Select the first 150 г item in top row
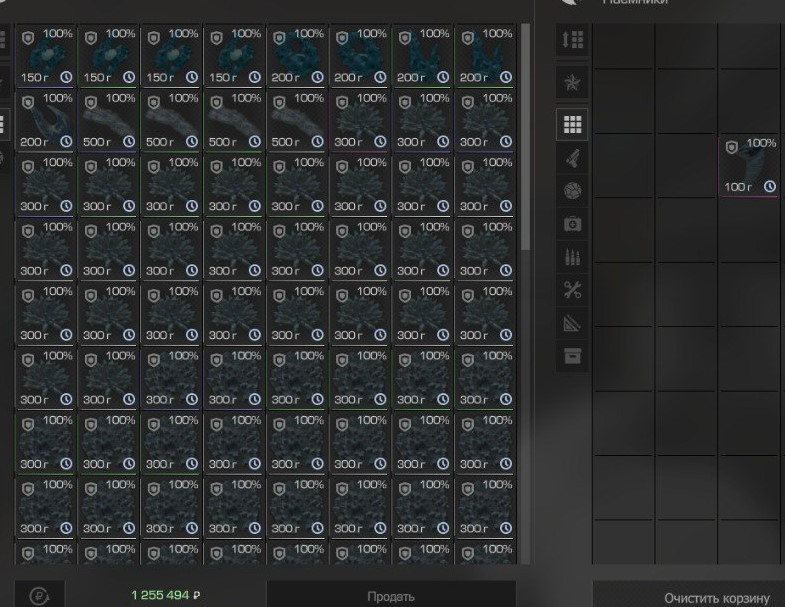This screenshot has width=785, height=607. pos(46,56)
